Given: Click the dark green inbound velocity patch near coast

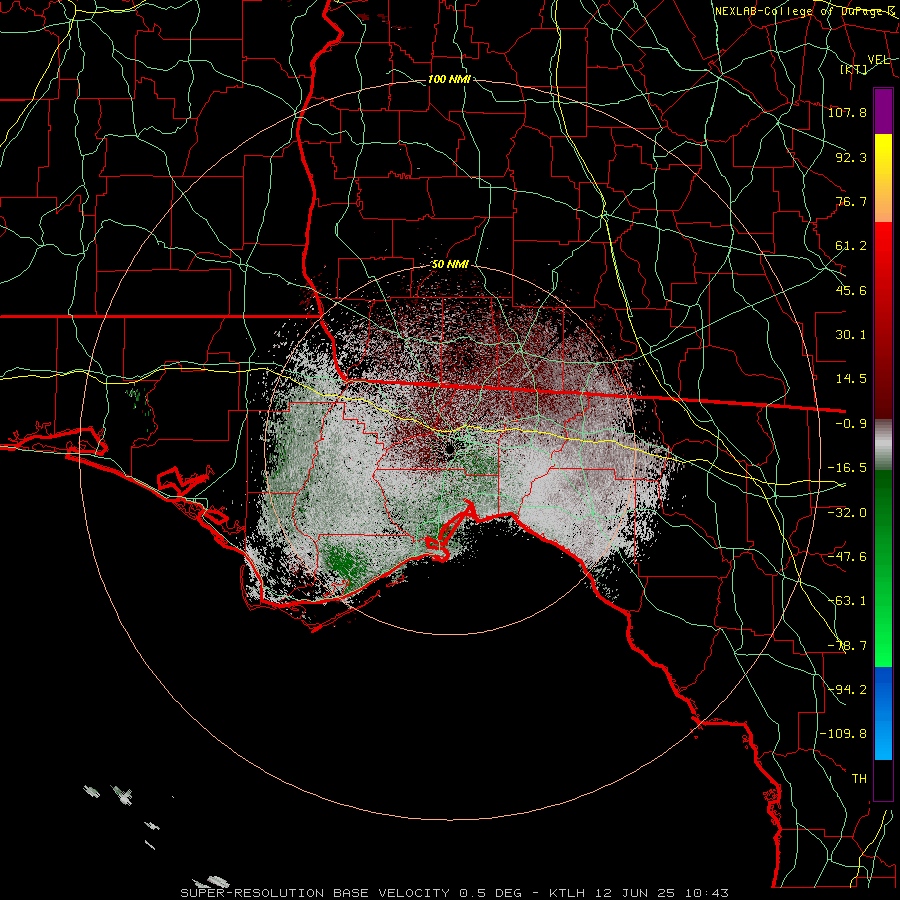Looking at the screenshot, I should [x=343, y=561].
